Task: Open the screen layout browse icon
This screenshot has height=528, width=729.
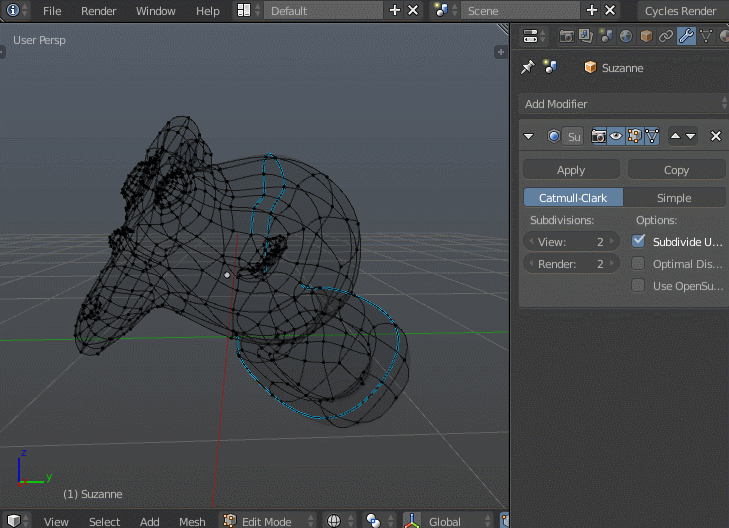Action: 248,10
